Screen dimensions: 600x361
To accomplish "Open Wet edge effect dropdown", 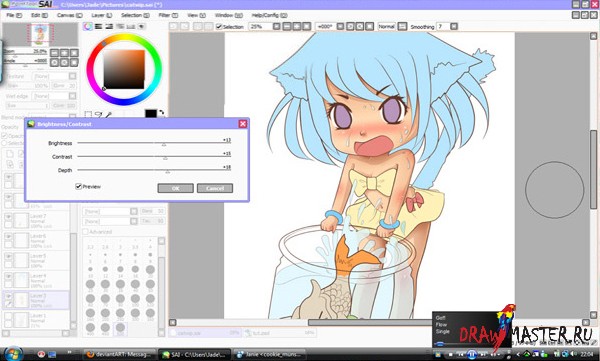I will 73,96.
